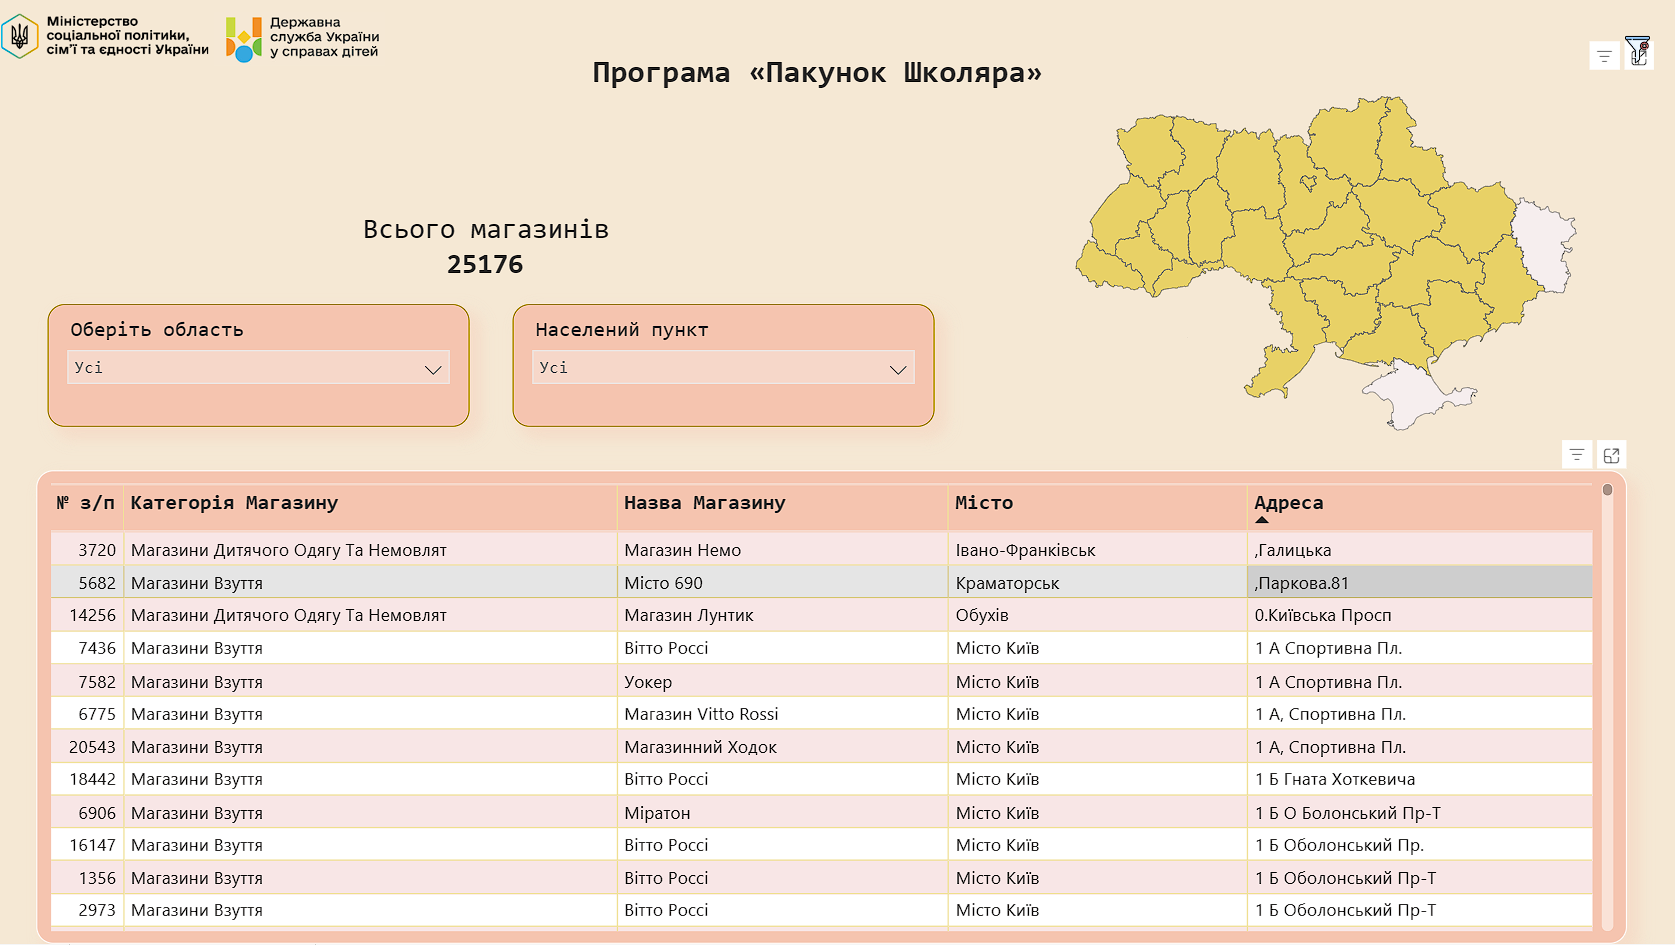Open the filter icon in the top right corner
Screen dimensions: 1675x945
[1604, 56]
